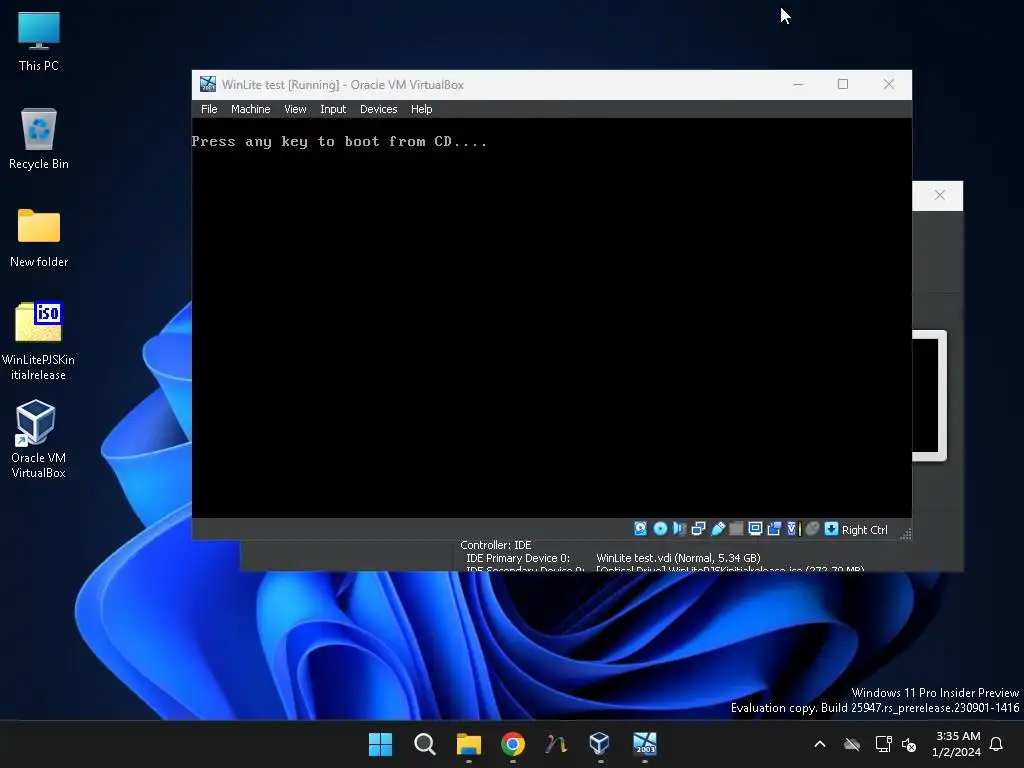Open the Windows Start menu
Viewport: 1024px width, 768px height.
(380, 744)
